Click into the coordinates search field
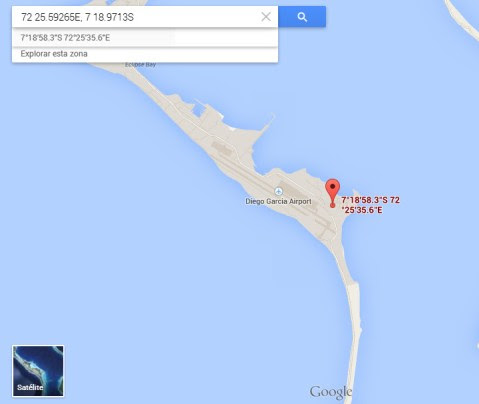This screenshot has height=404, width=479. pyautogui.click(x=137, y=17)
